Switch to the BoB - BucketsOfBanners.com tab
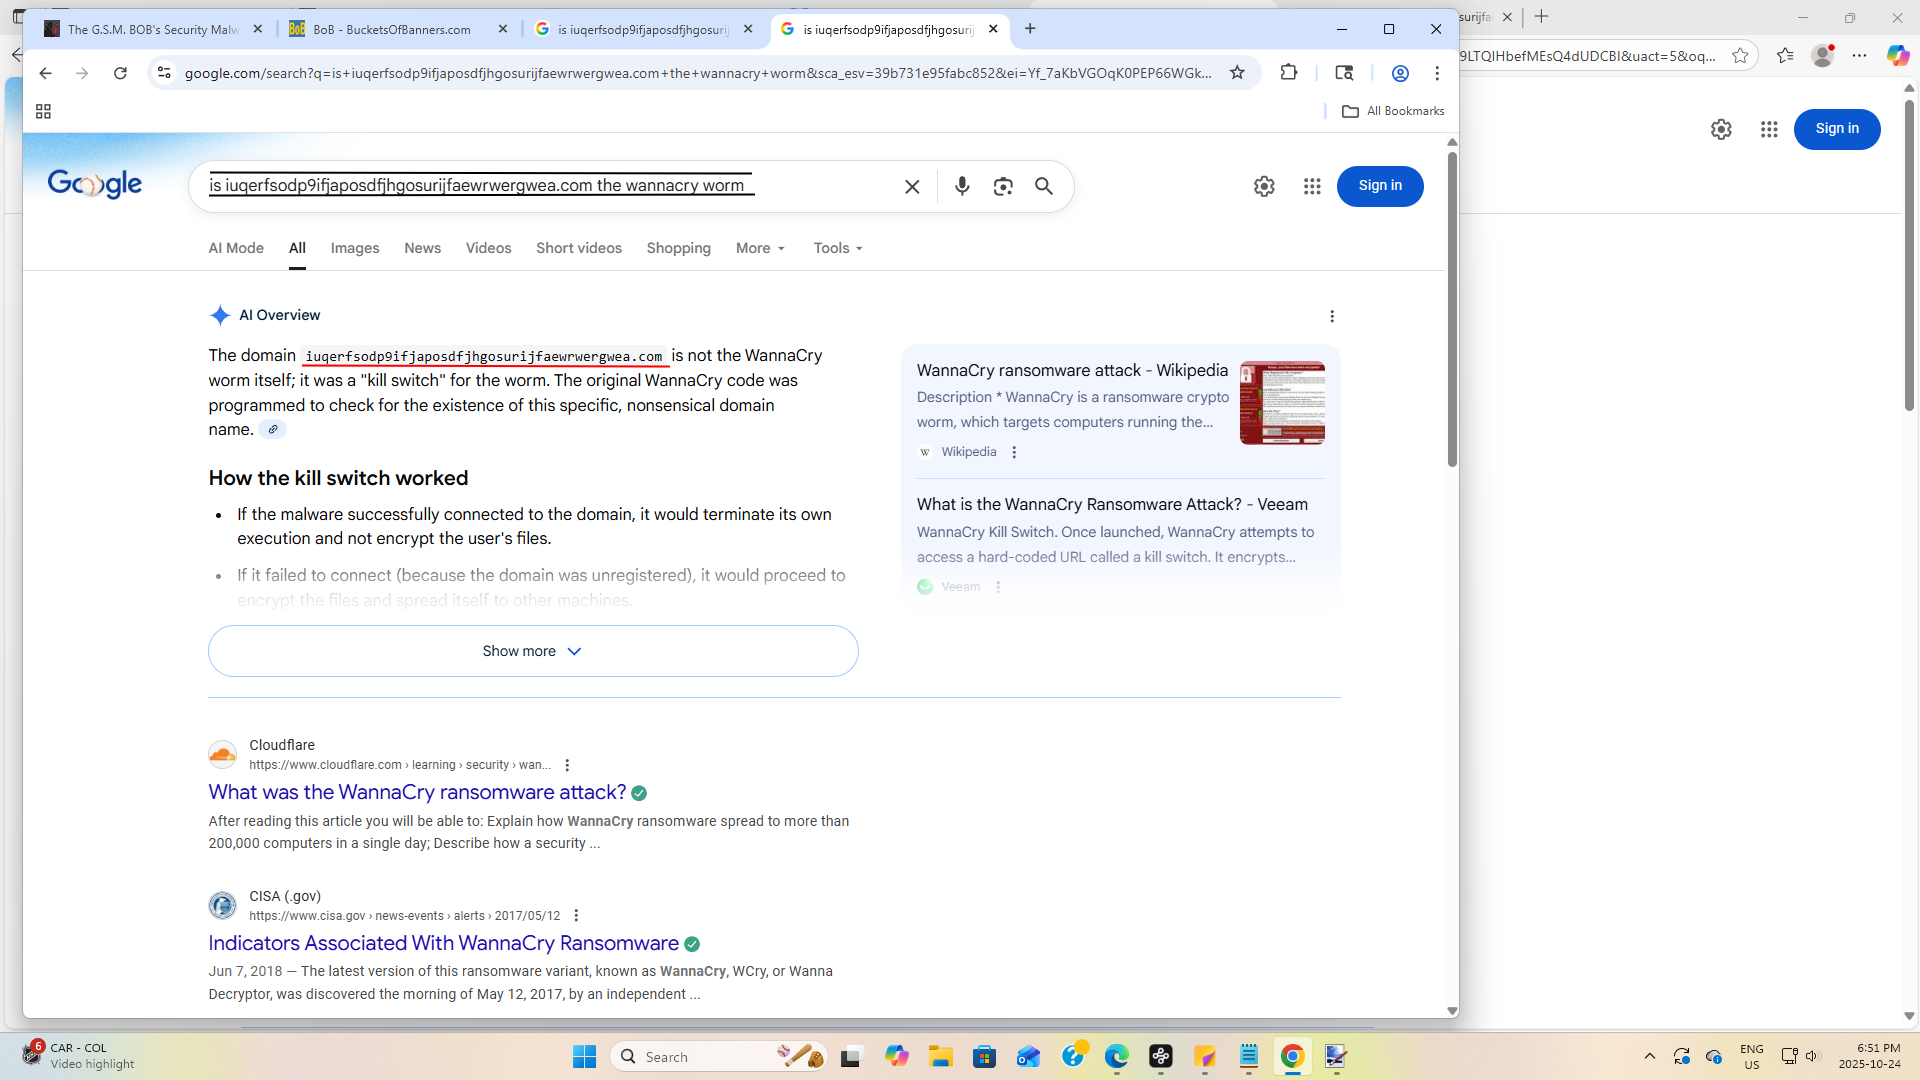Image resolution: width=1920 pixels, height=1080 pixels. tap(399, 29)
